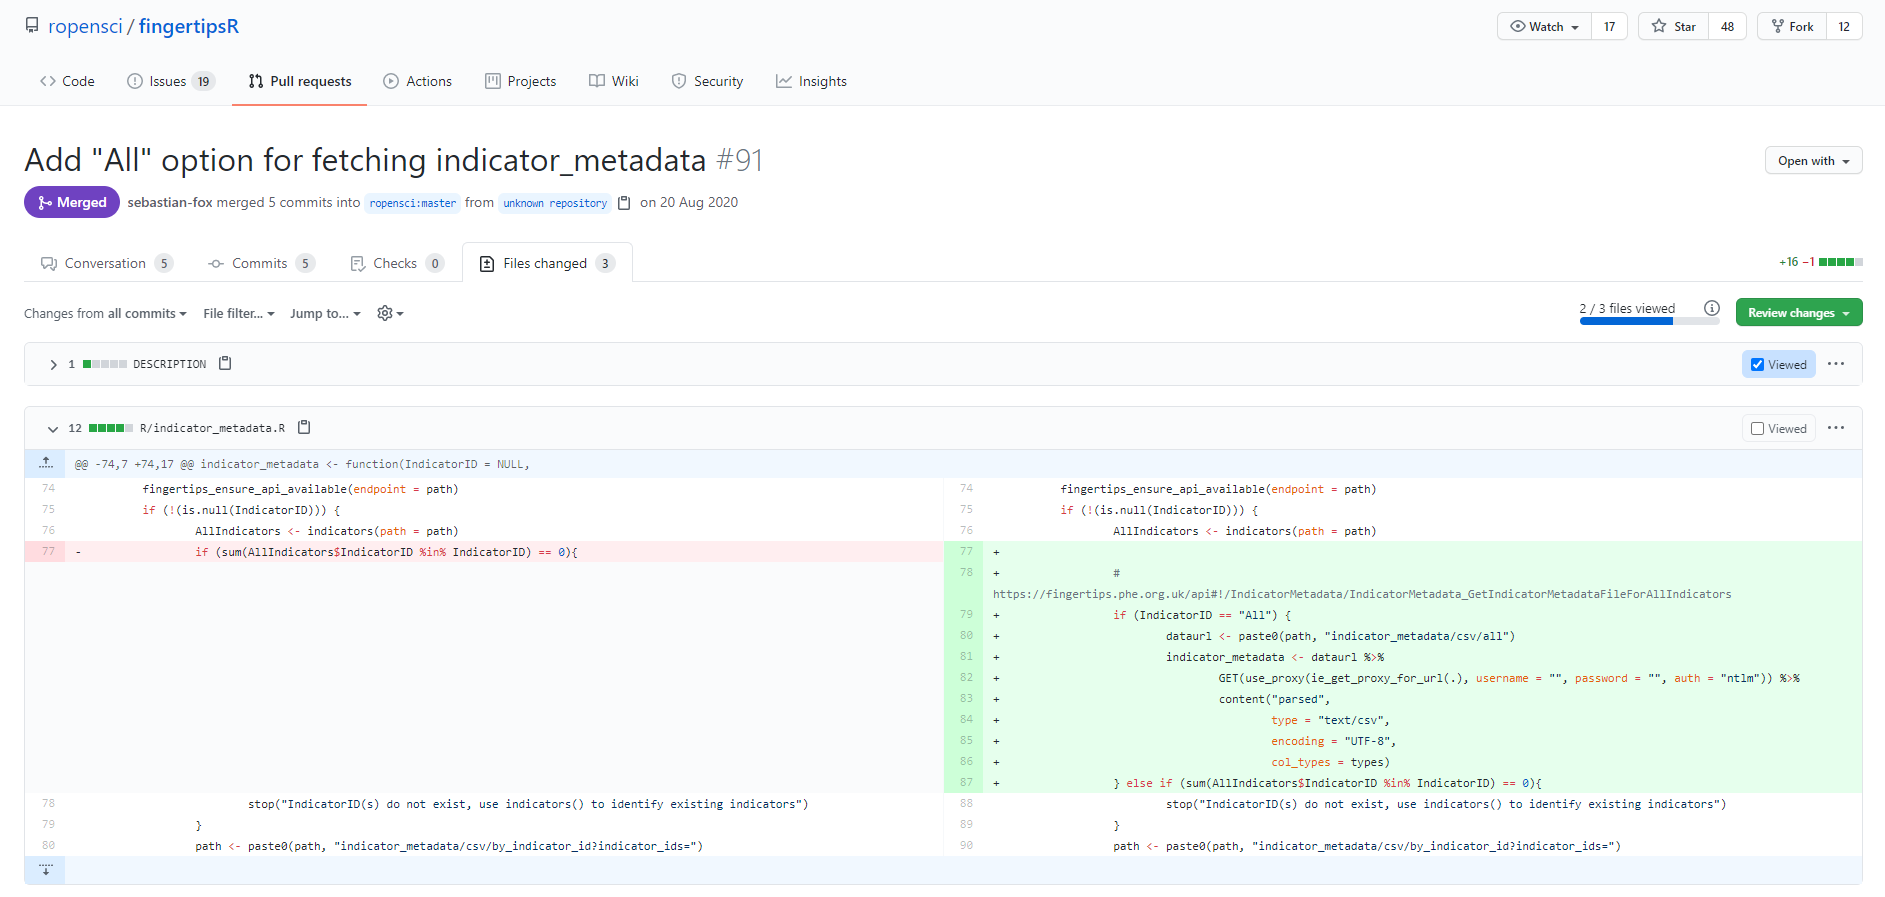
Task: Open the Watch dropdown
Action: 1544,26
